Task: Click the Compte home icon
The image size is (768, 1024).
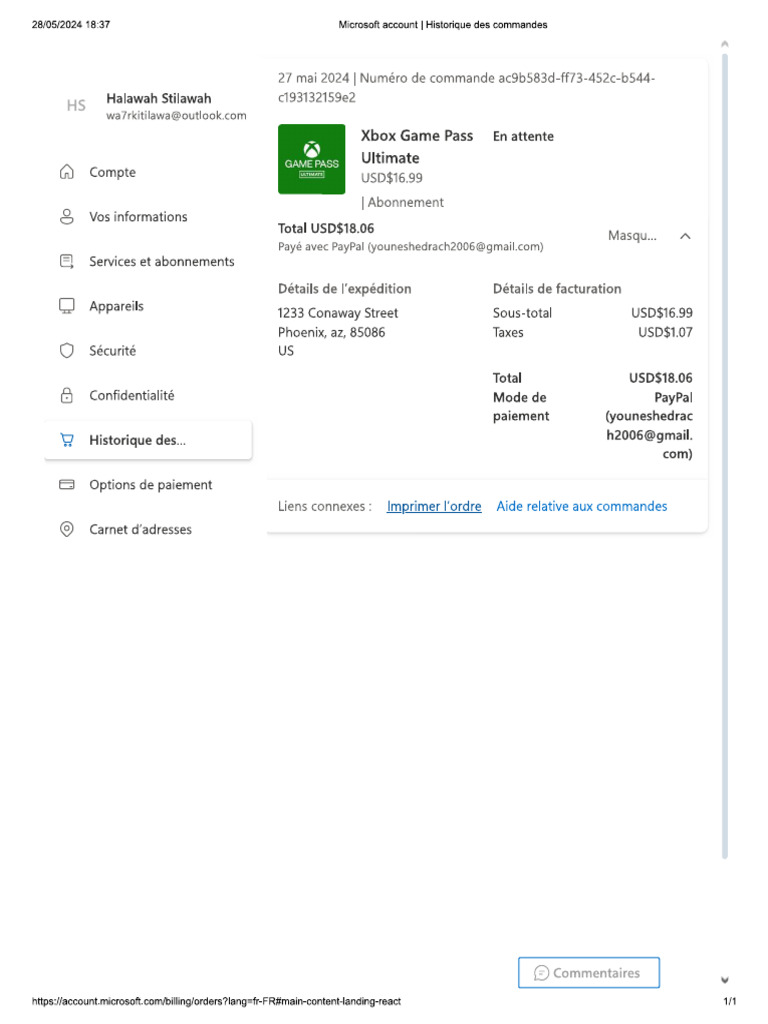Action: [67, 172]
